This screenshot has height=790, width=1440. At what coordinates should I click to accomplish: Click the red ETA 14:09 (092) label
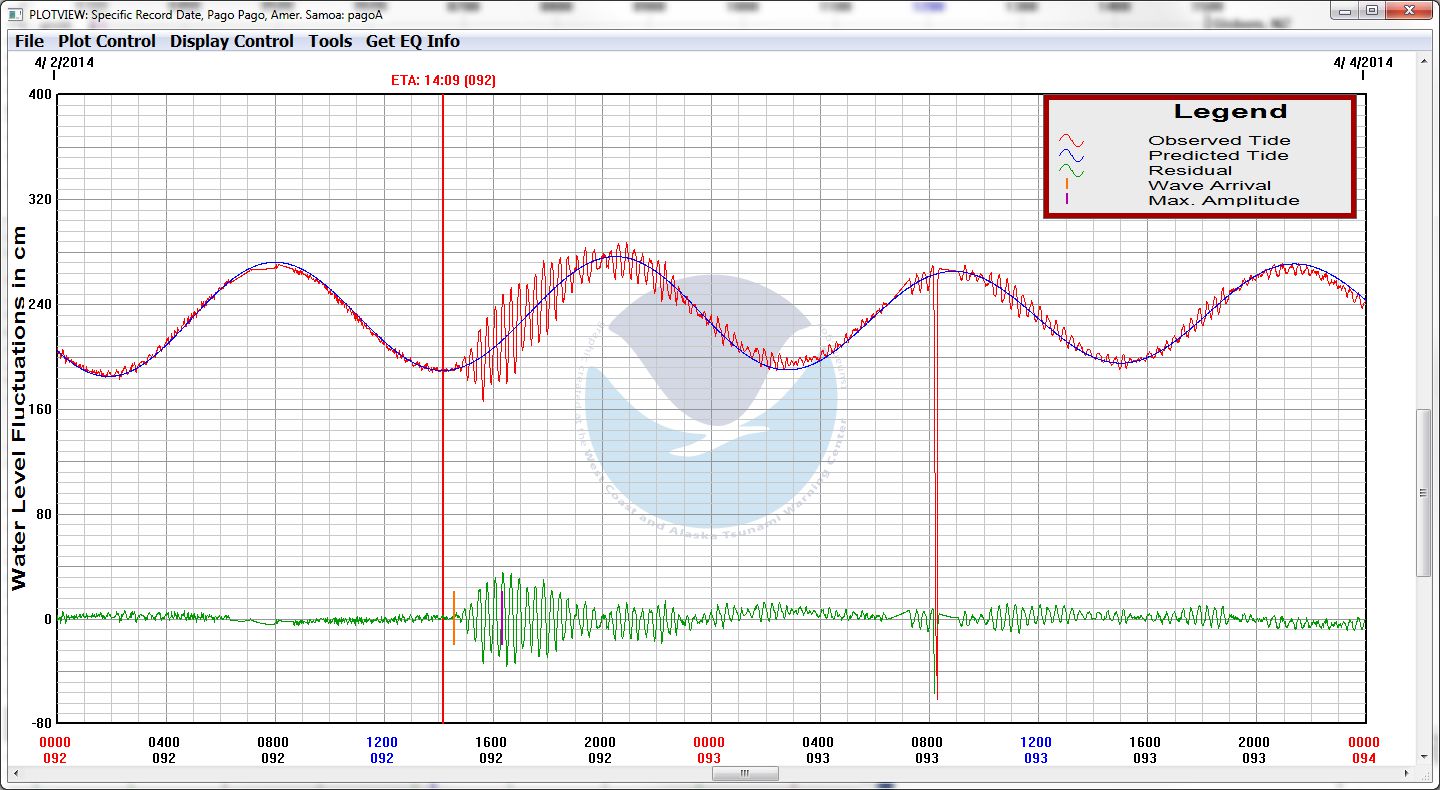click(443, 80)
